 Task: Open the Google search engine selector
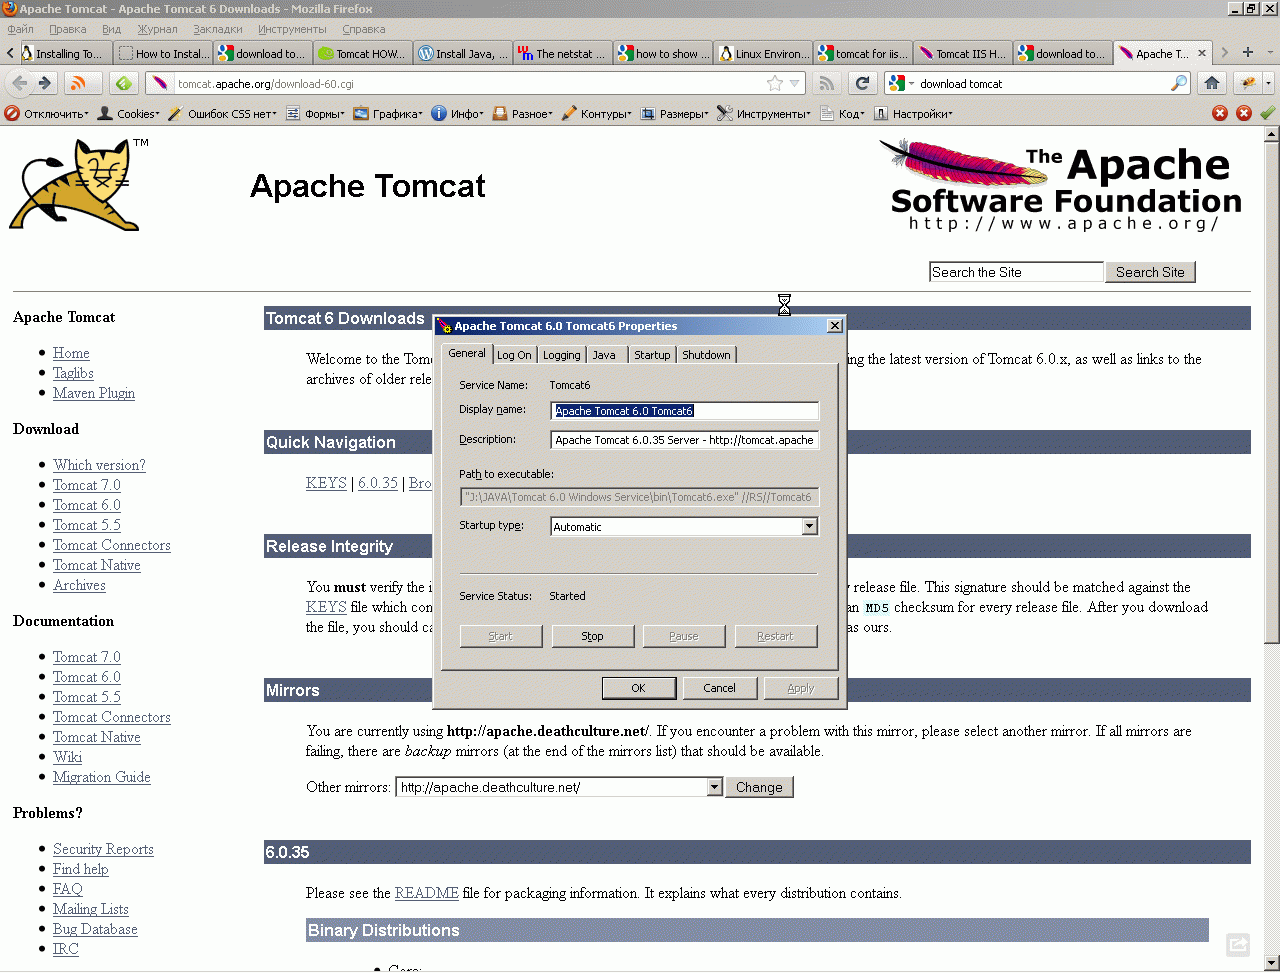(x=900, y=83)
